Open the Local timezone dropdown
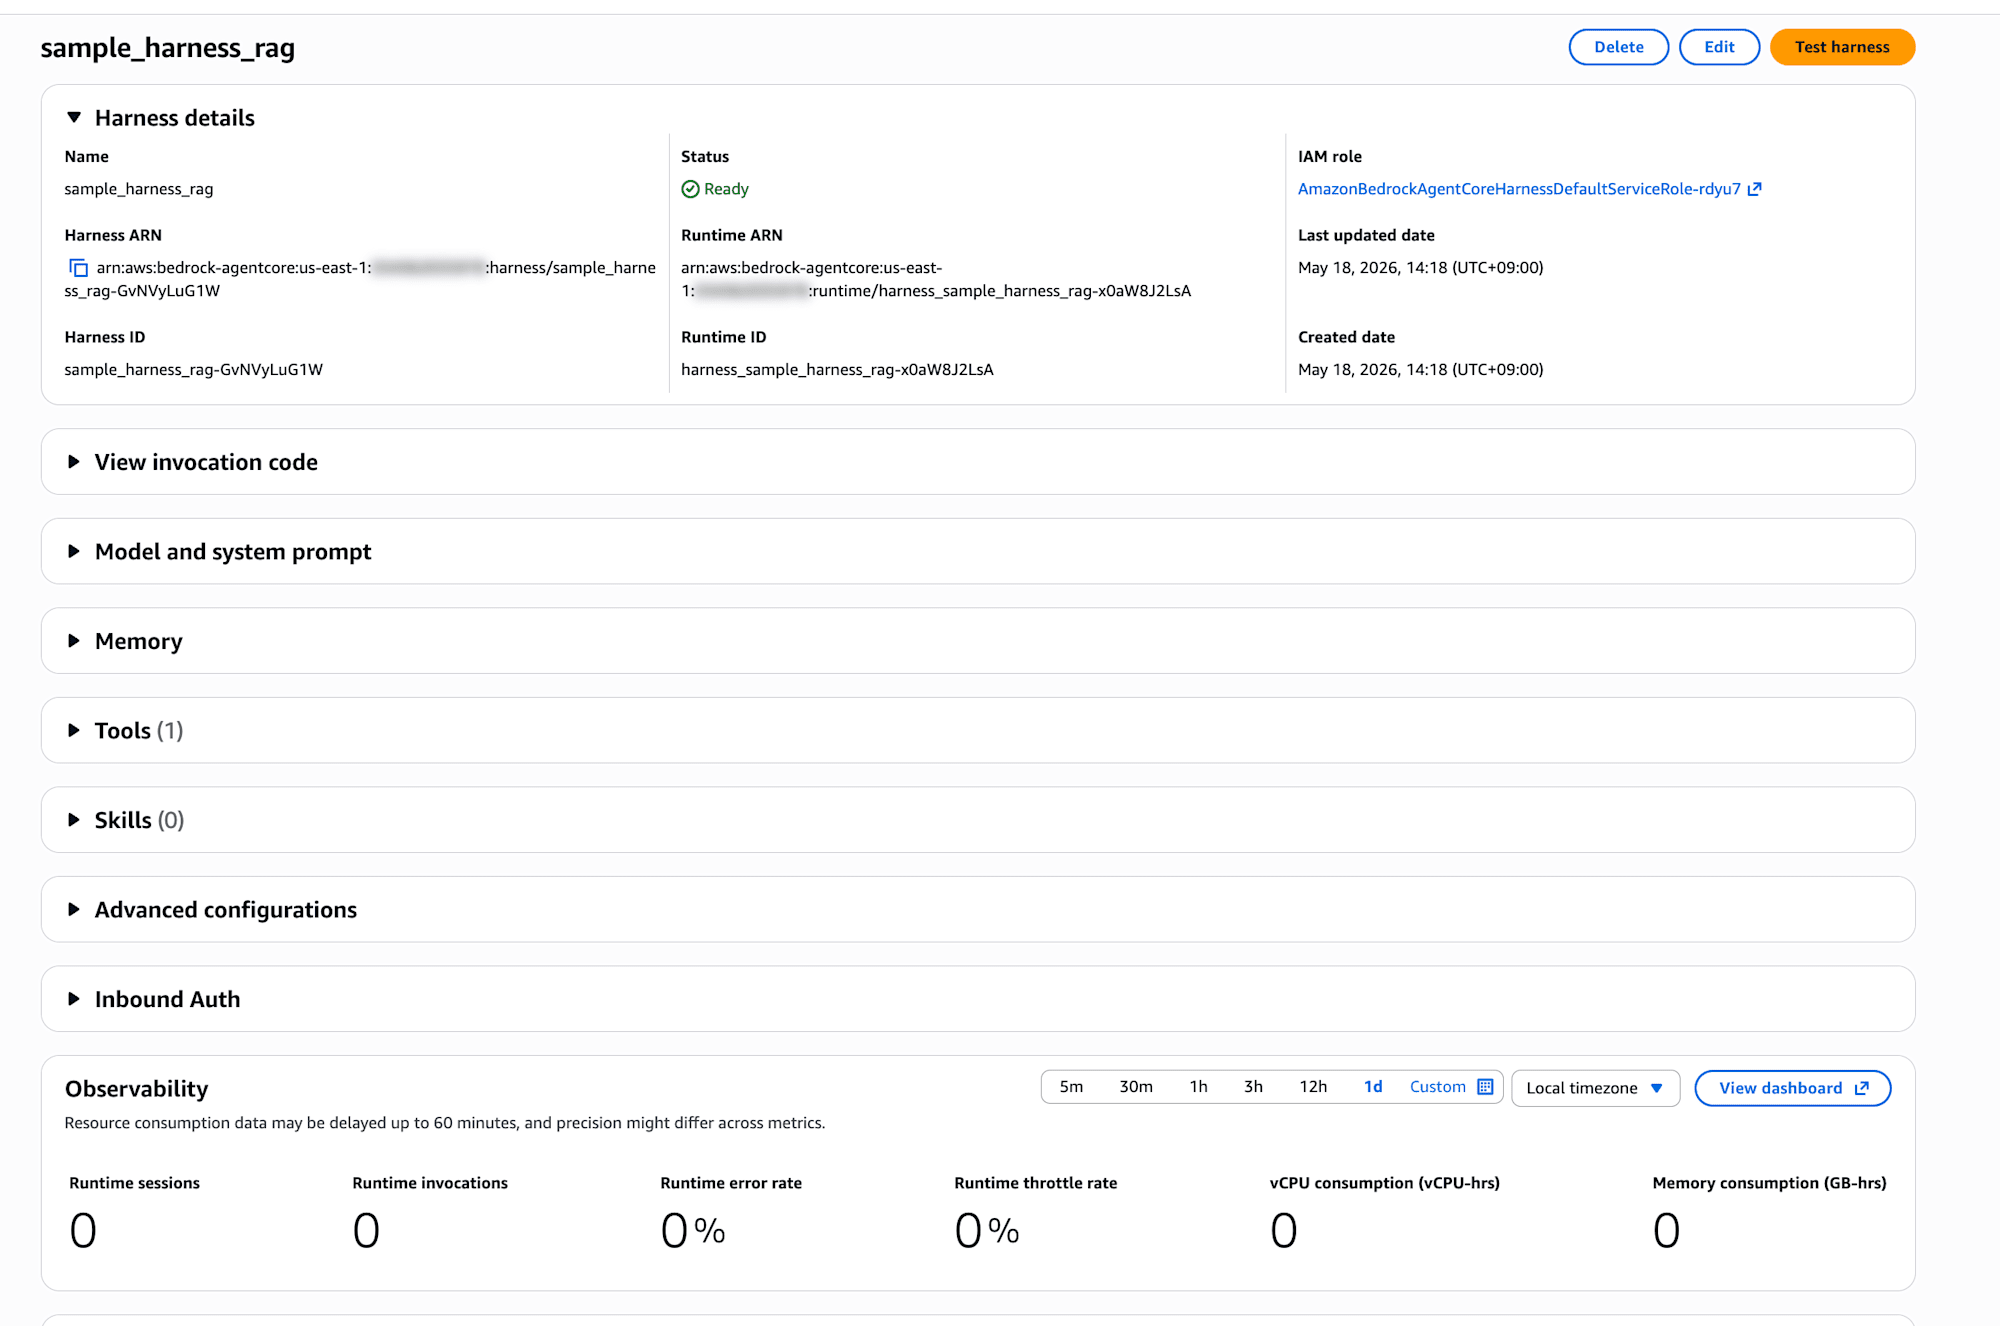 tap(1595, 1088)
